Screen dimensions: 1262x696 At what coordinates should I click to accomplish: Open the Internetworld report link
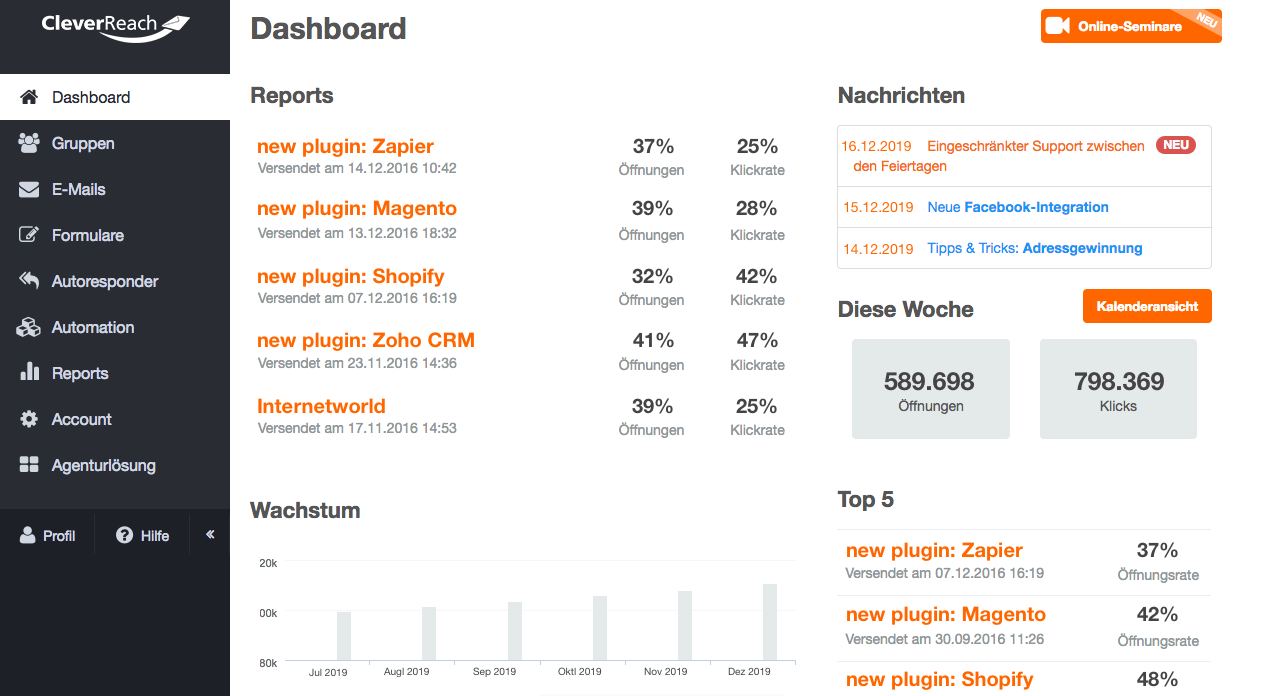[321, 406]
